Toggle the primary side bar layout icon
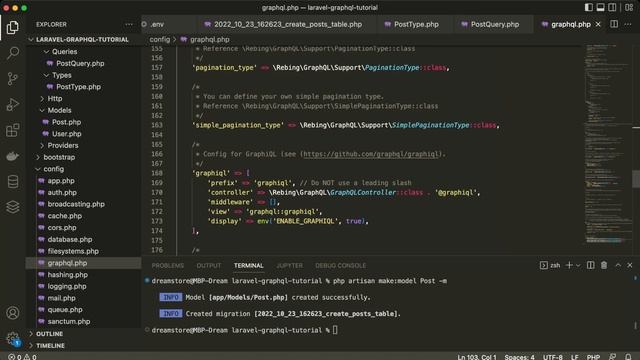 click(x=588, y=7)
